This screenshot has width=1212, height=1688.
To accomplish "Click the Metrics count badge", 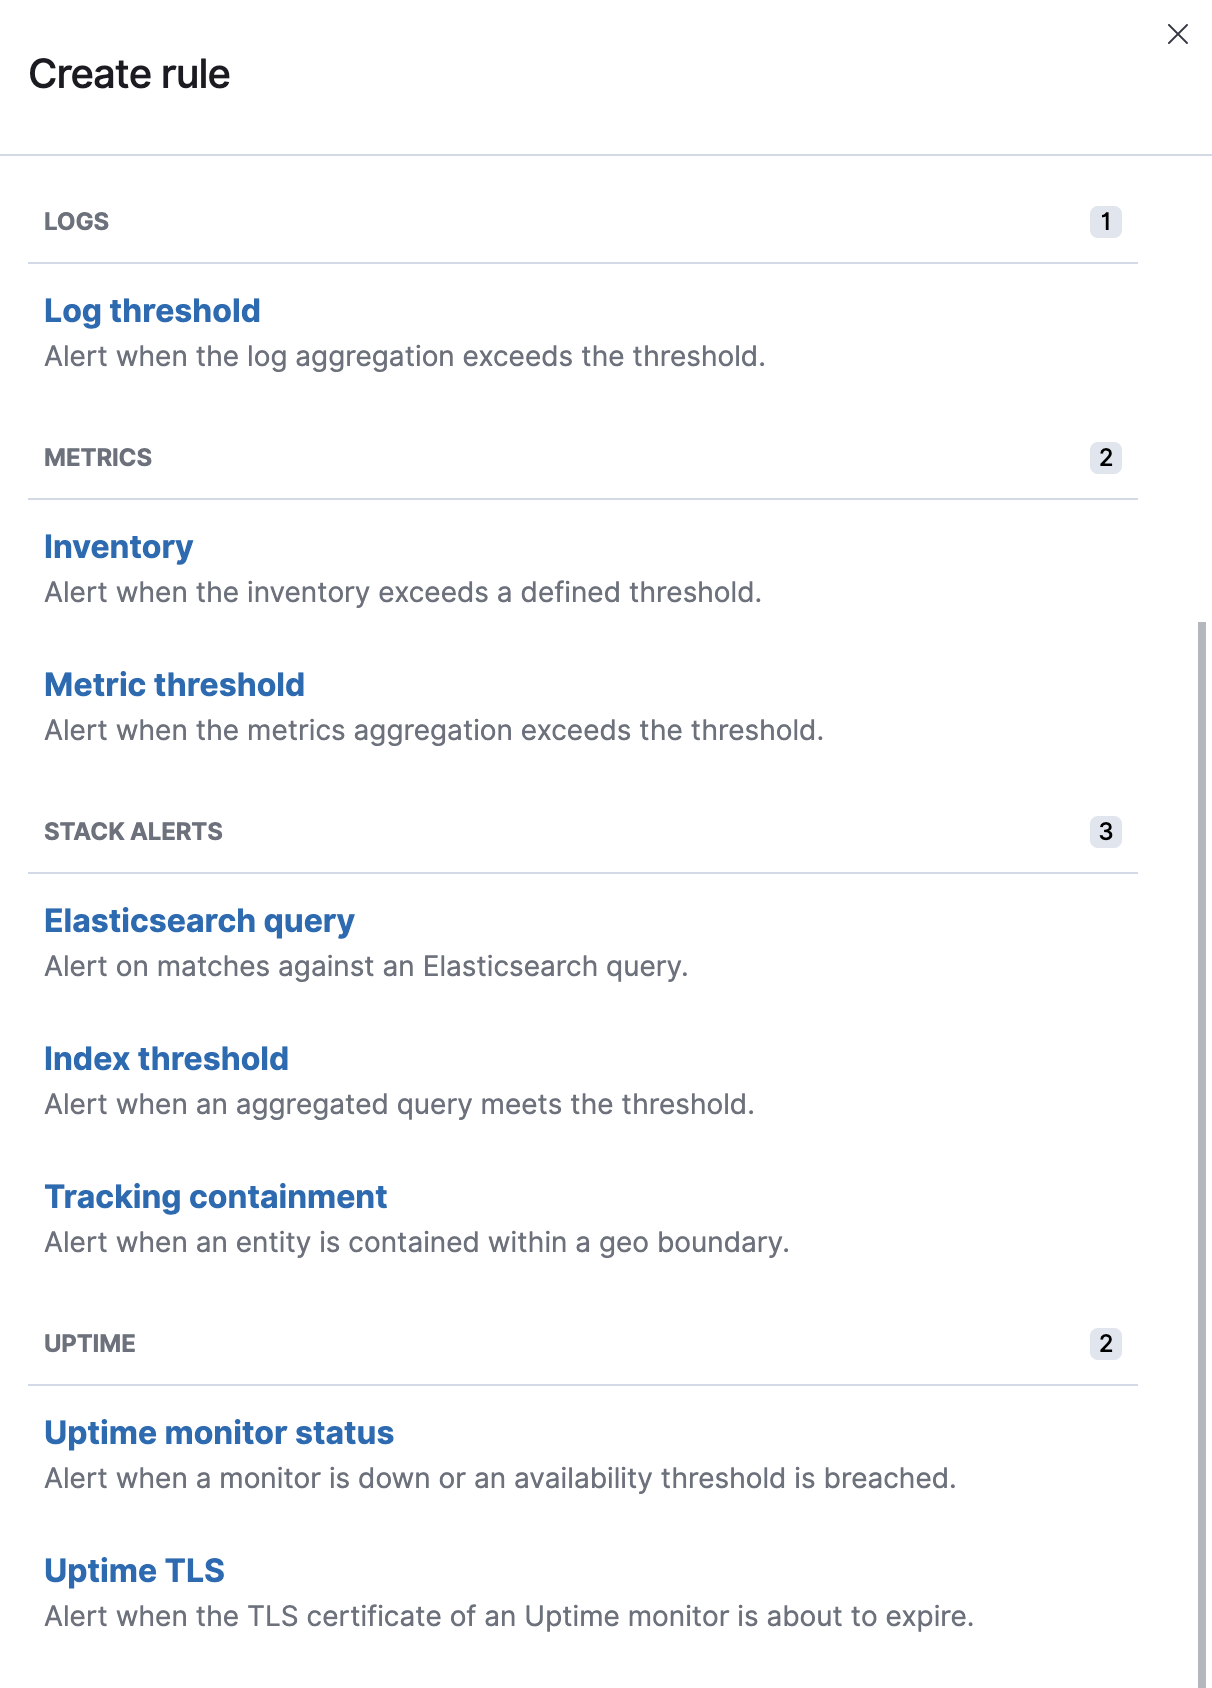I will (x=1105, y=458).
